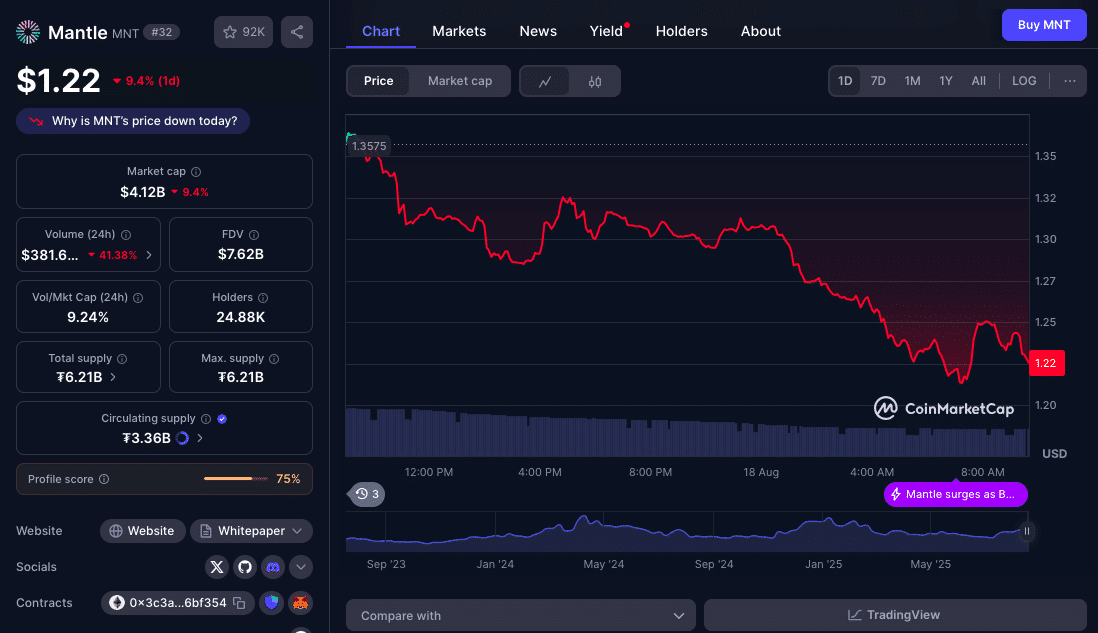
Task: Click the Buy MNT button
Action: pyautogui.click(x=1043, y=25)
